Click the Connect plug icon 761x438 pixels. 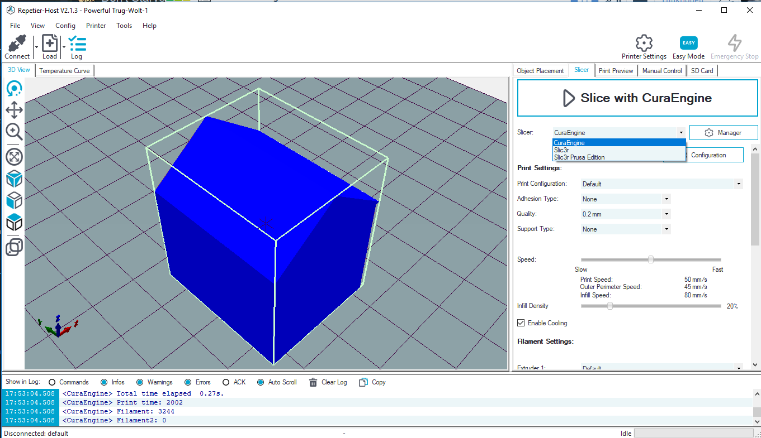(x=17, y=44)
